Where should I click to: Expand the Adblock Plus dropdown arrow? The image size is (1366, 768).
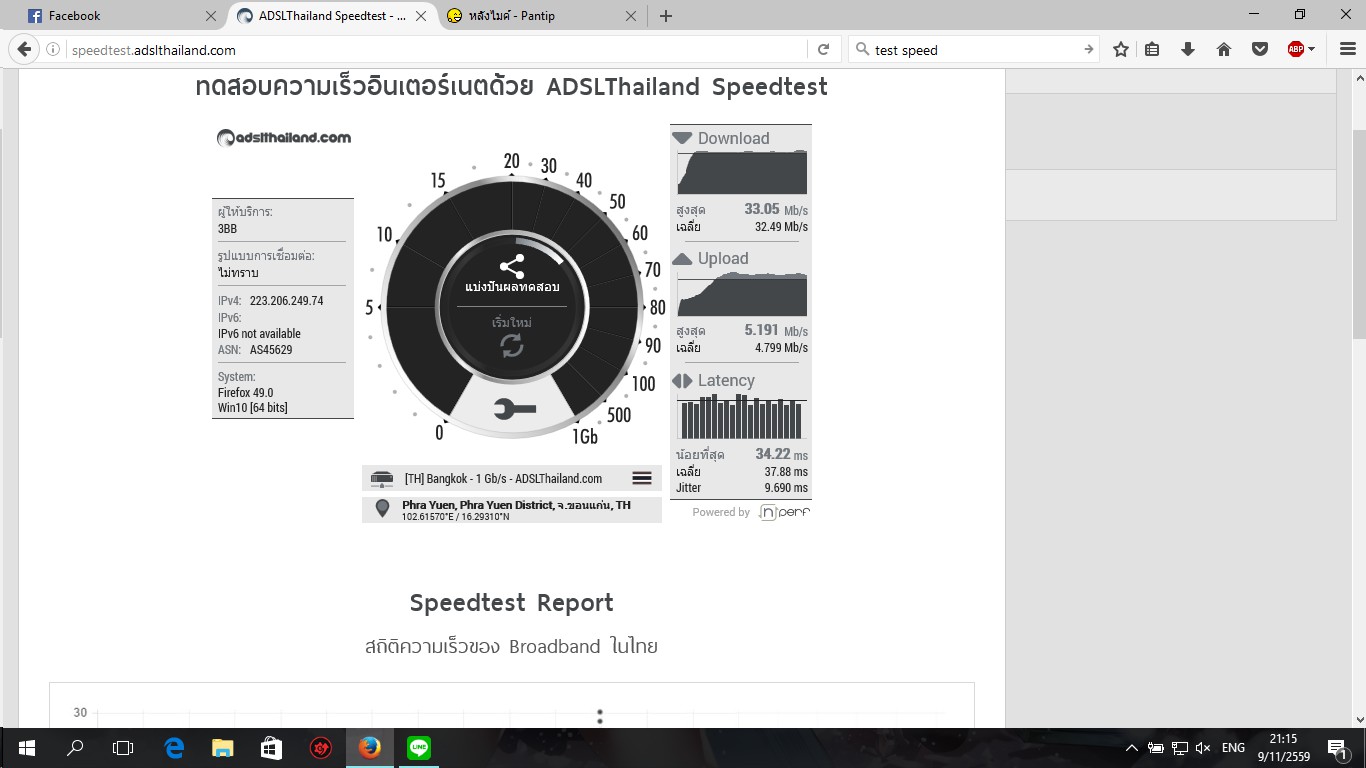[x=1311, y=49]
